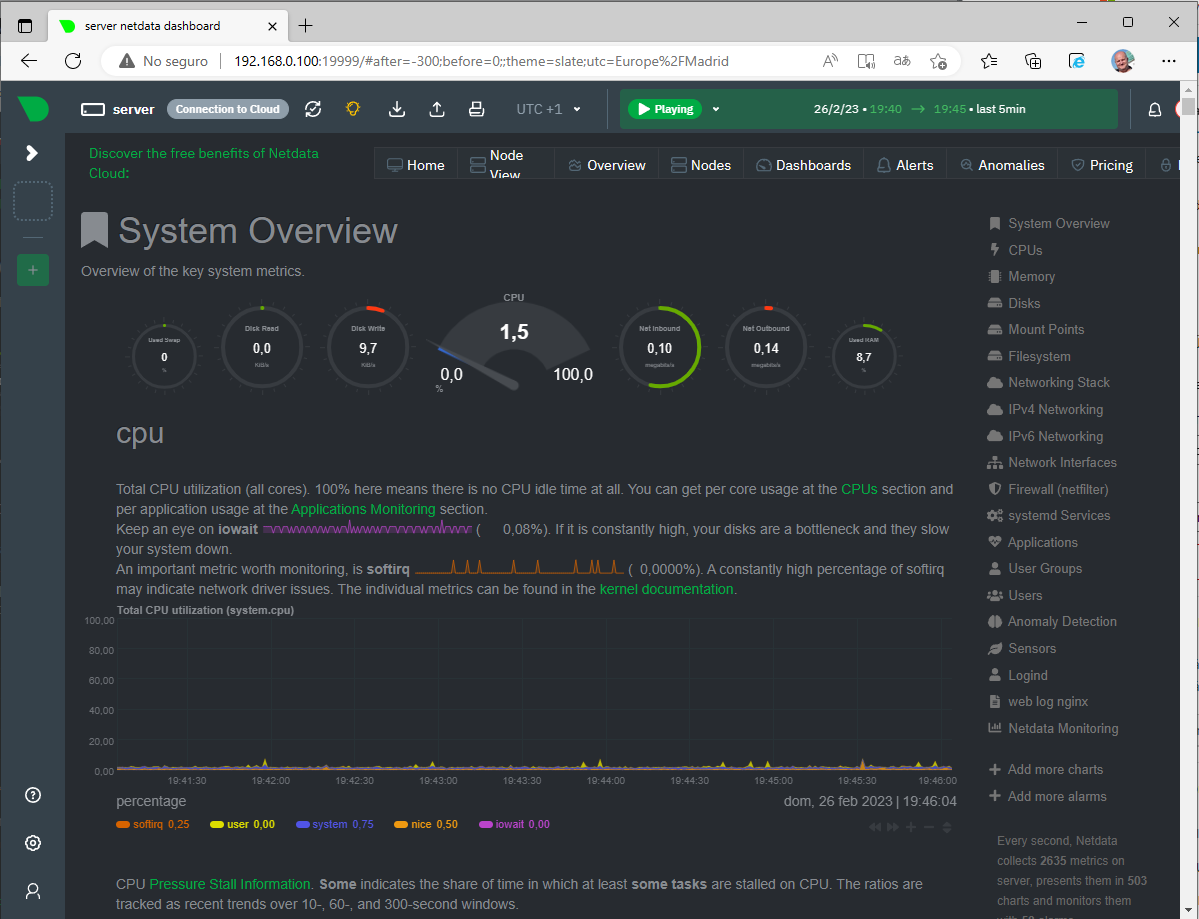Image resolution: width=1199 pixels, height=919 pixels.
Task: Open the news lightbulb icon
Action: (x=352, y=109)
